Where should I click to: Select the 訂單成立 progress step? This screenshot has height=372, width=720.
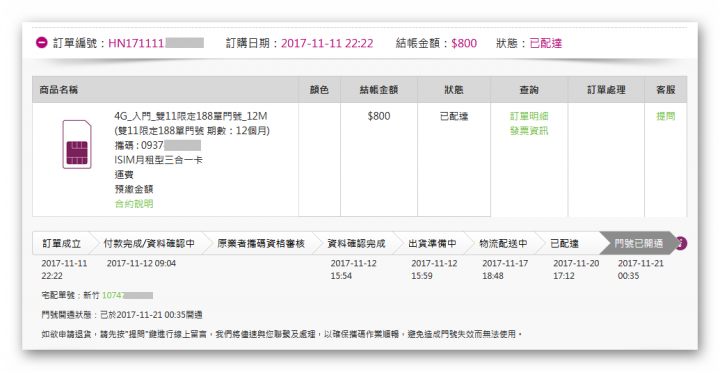(x=61, y=243)
